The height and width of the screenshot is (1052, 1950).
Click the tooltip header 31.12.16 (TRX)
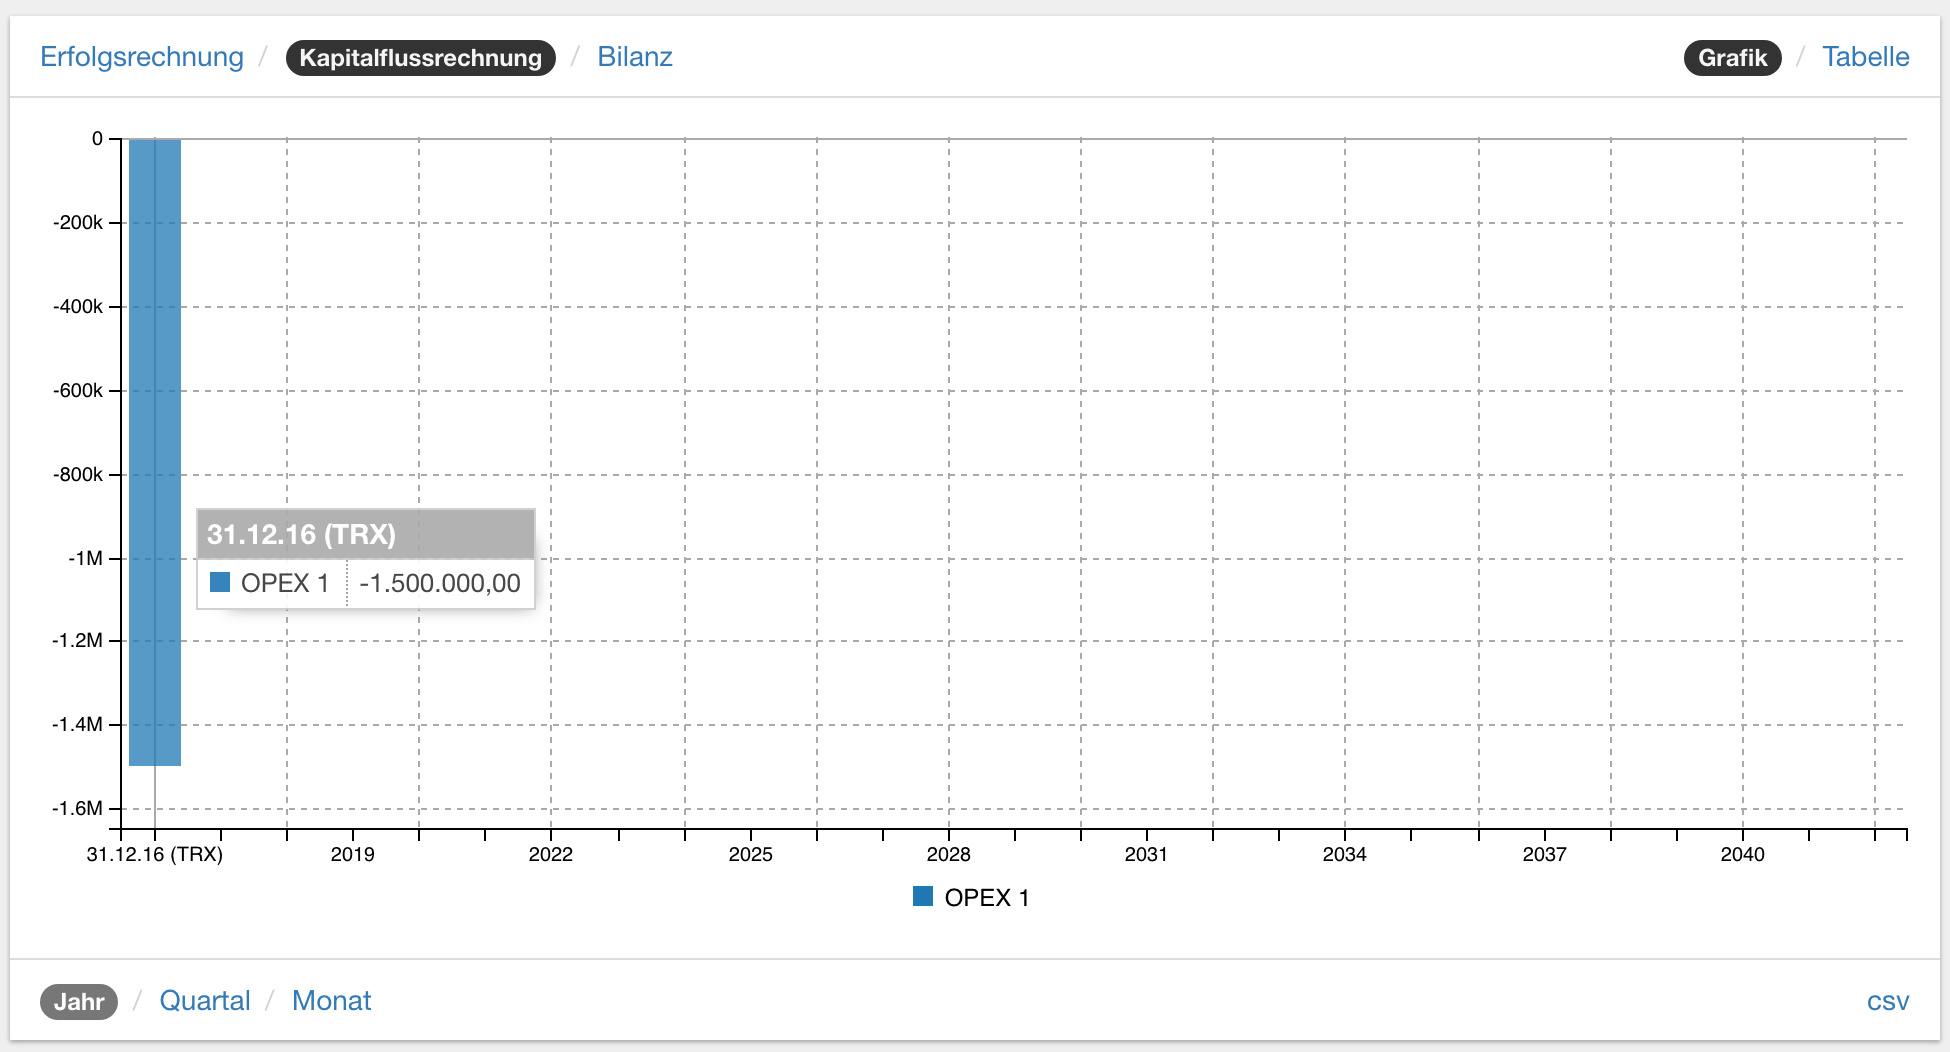(301, 535)
